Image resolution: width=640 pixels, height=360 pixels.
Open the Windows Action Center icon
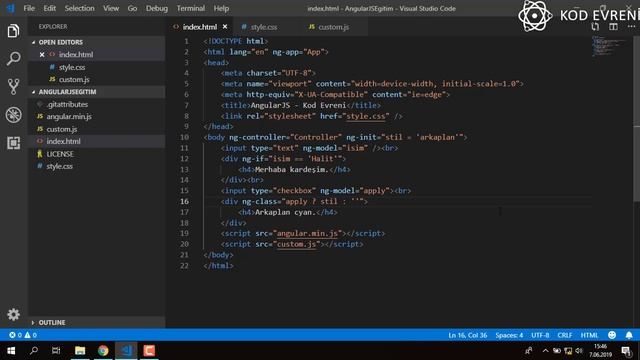pos(626,351)
